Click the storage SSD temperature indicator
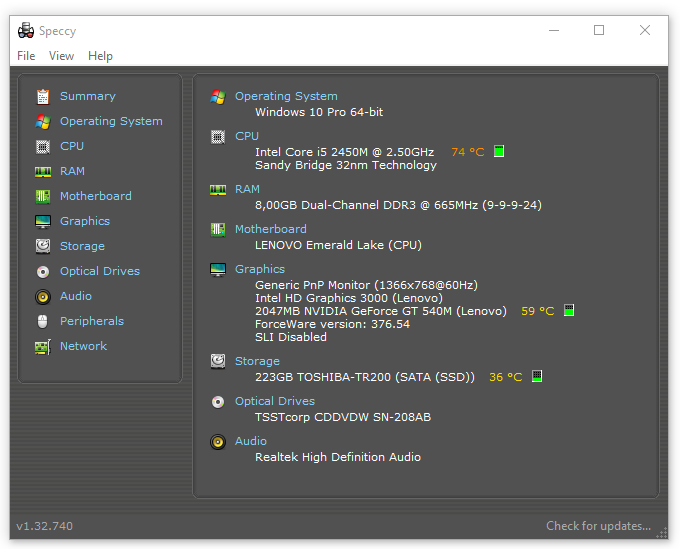Image resolution: width=680 pixels, height=549 pixels. click(x=537, y=377)
